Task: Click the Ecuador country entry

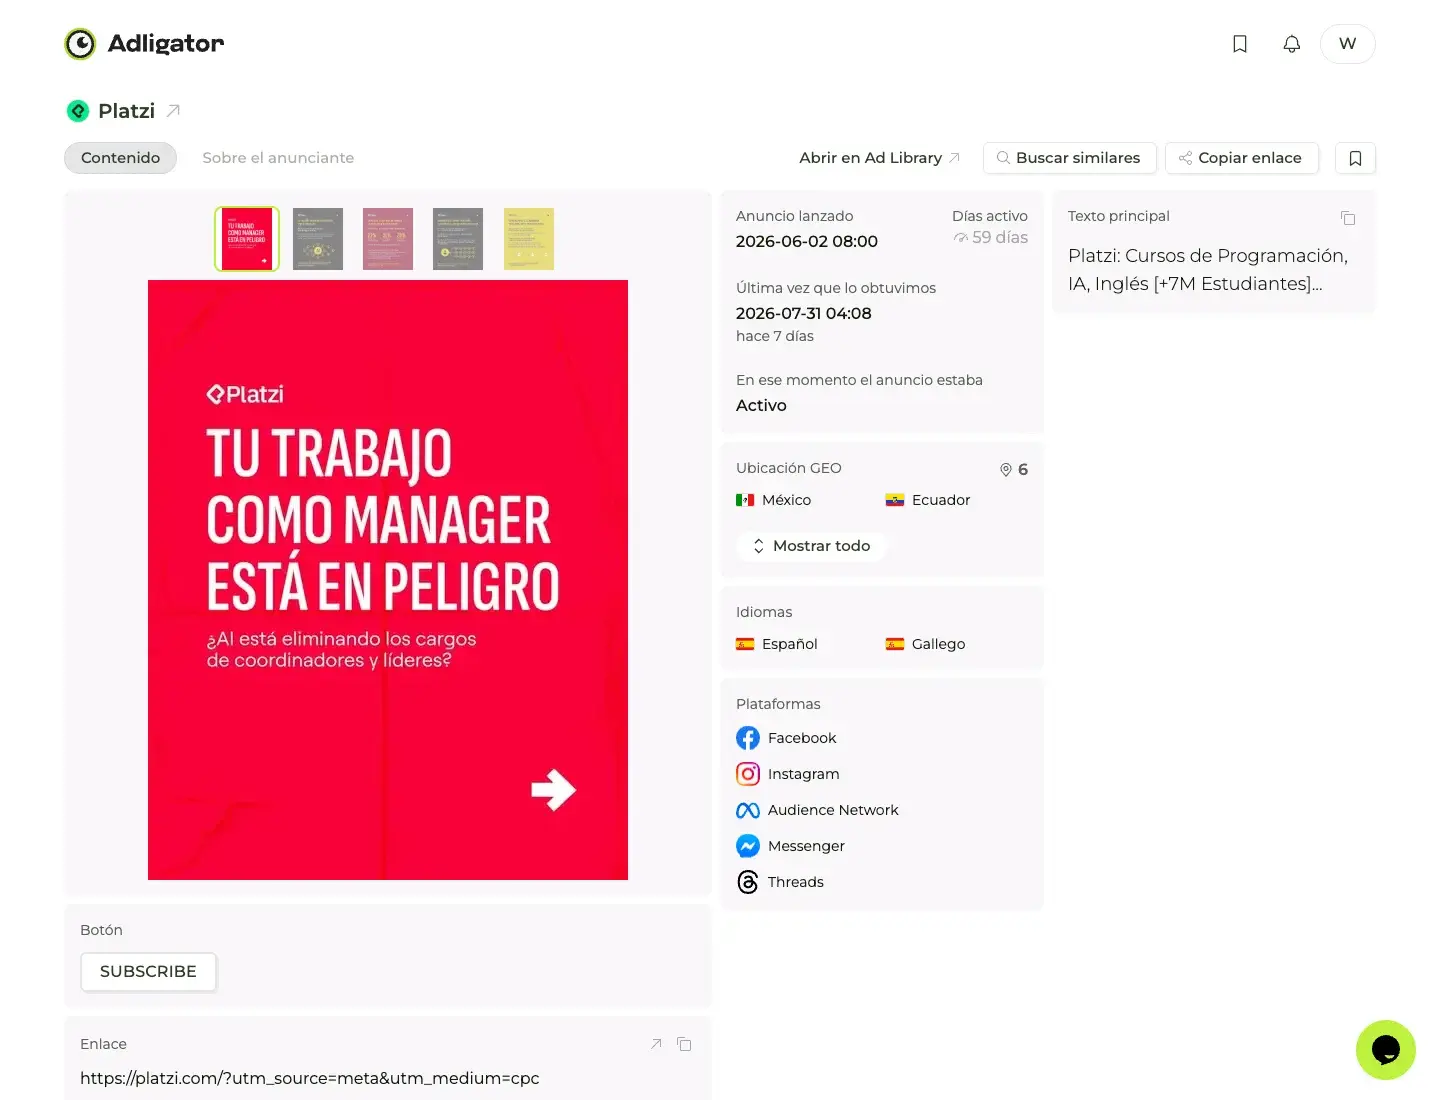Action: pyautogui.click(x=928, y=500)
